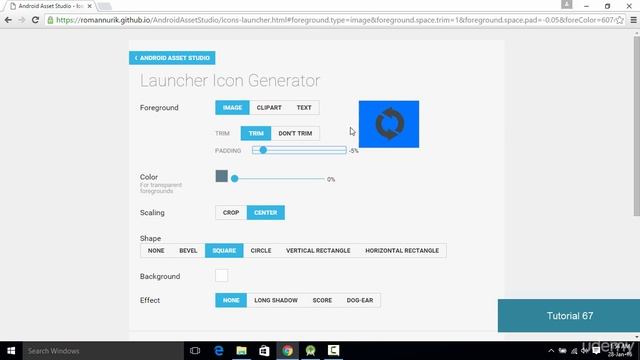This screenshot has width=640, height=360.
Task: Set scaling to CENTER
Action: tap(266, 213)
